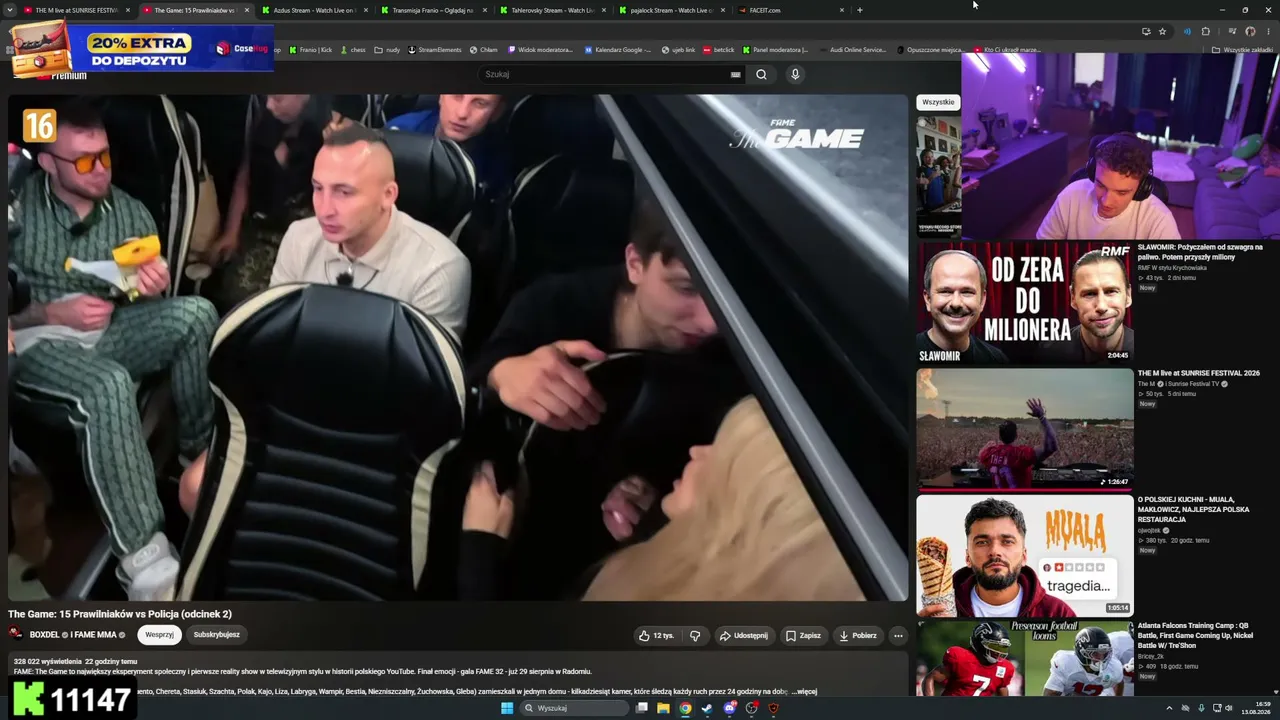Open the nudy bookmarks folder
This screenshot has height=720, width=1280.
click(x=388, y=50)
